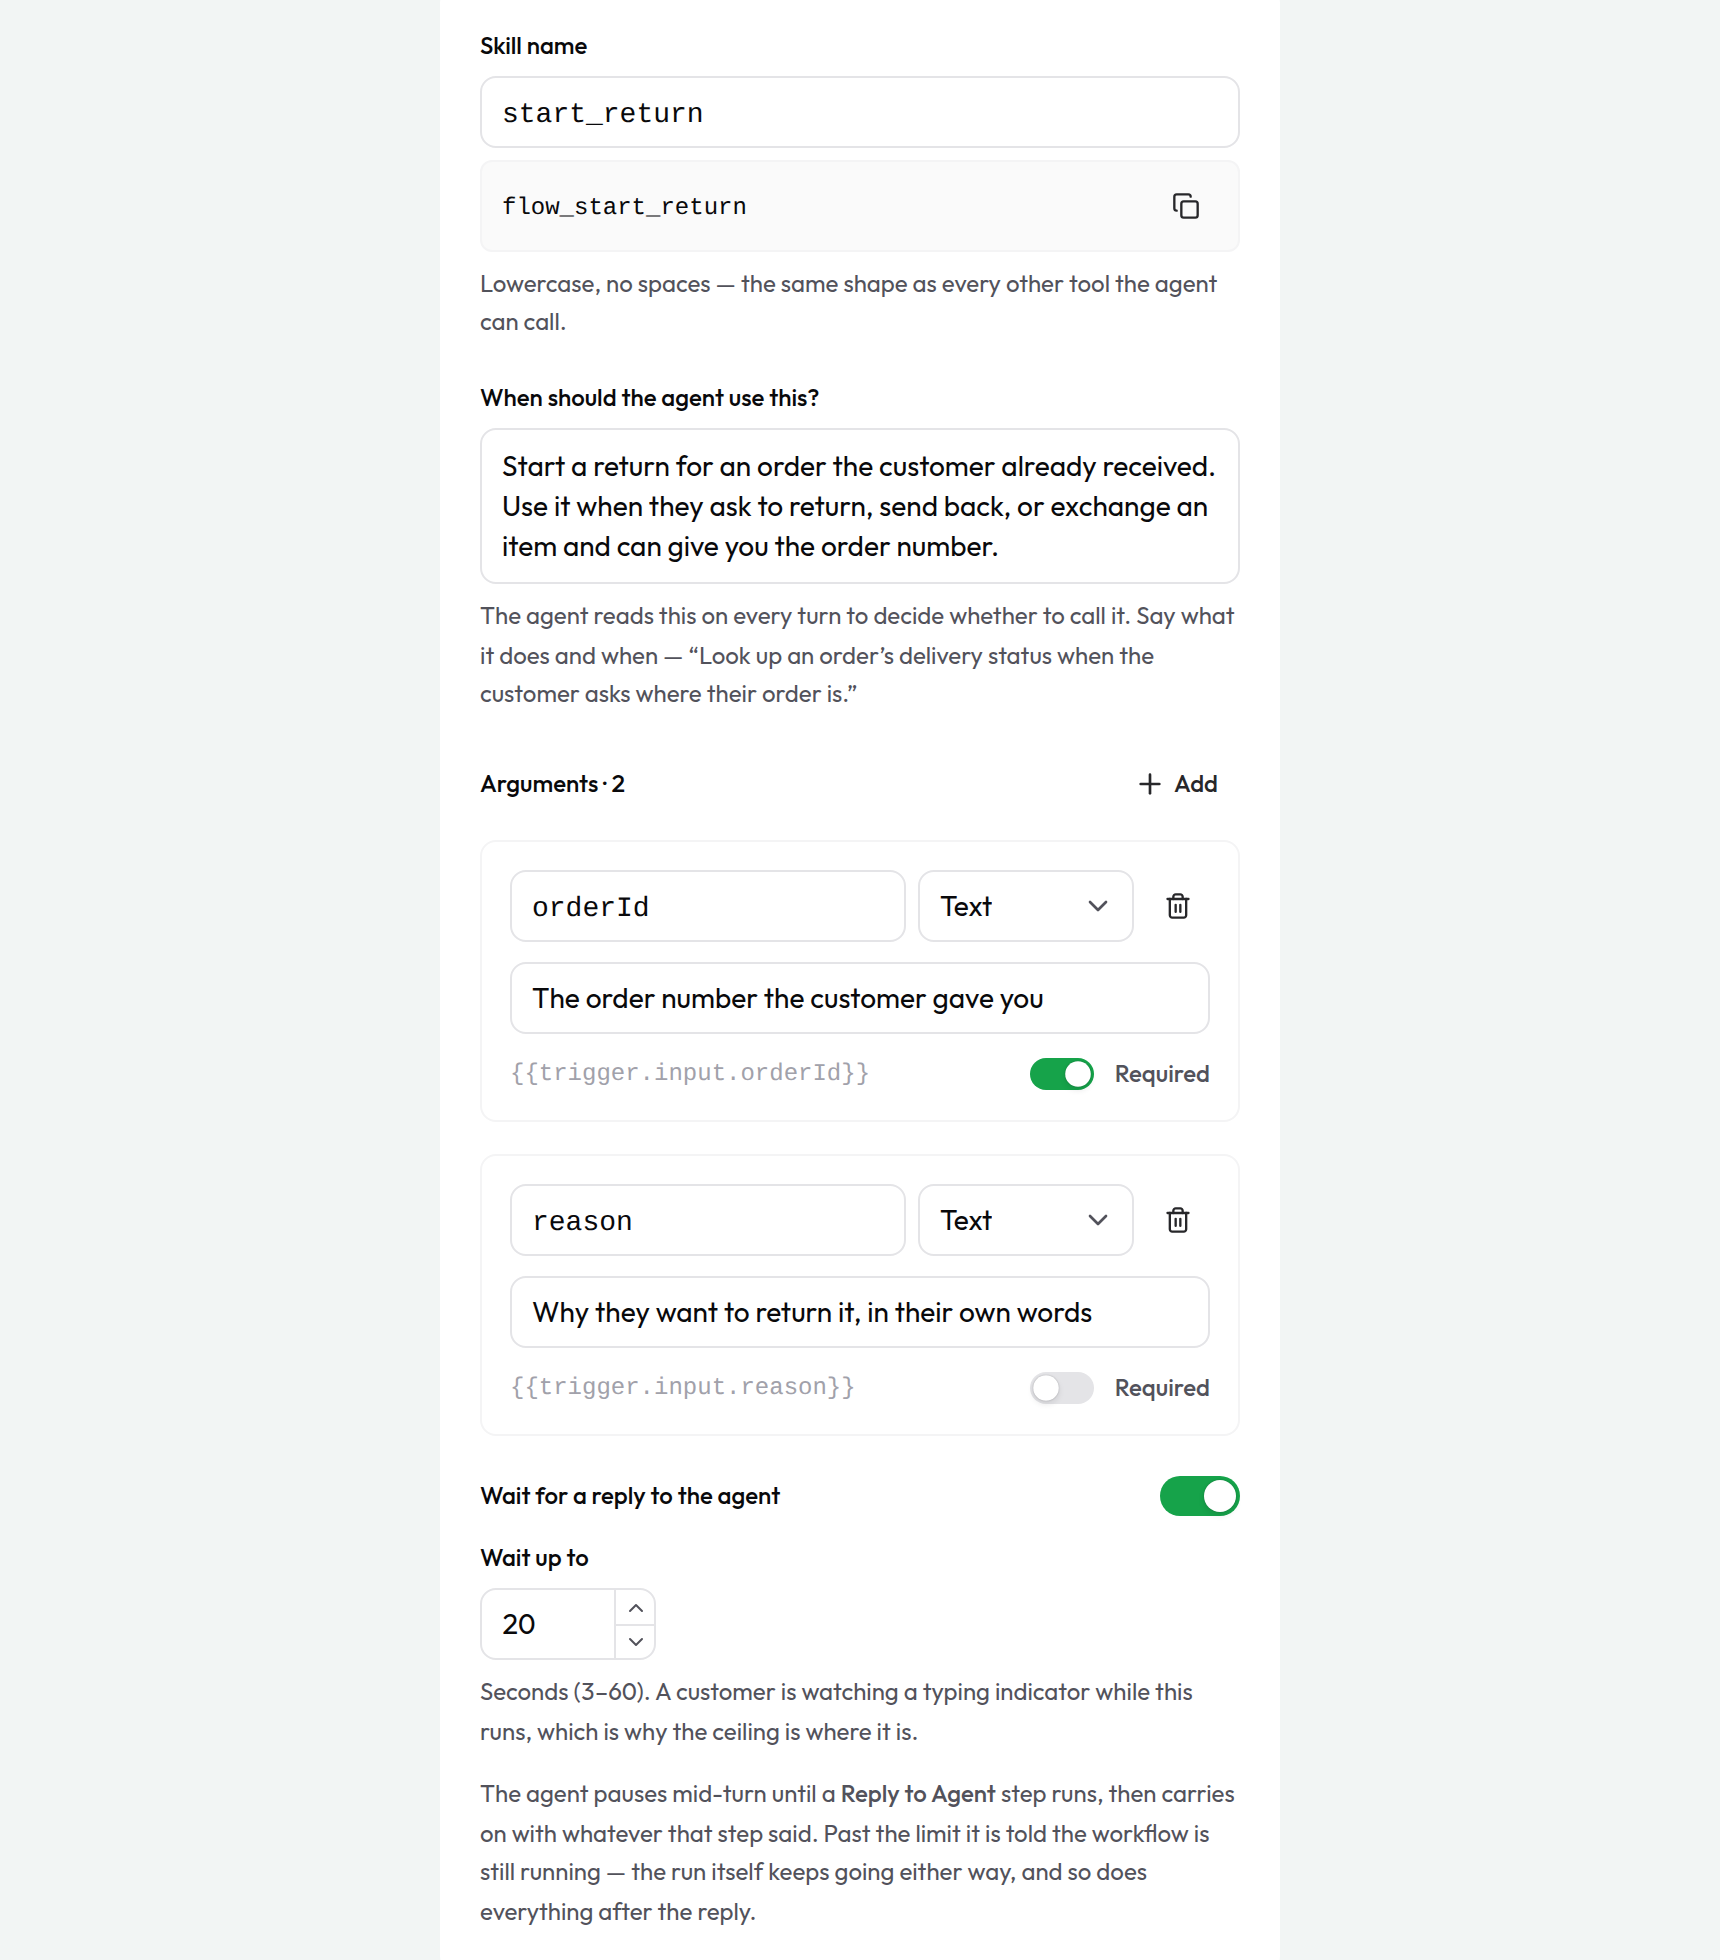Decrease the wait seconds with down arrow

point(635,1641)
